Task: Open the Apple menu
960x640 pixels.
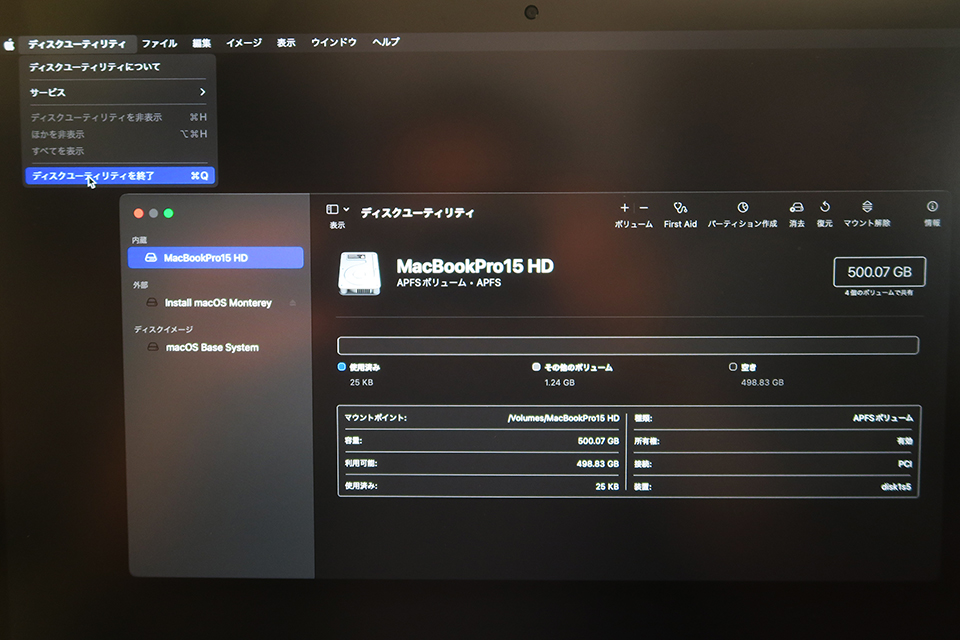Action: pyautogui.click(x=9, y=45)
